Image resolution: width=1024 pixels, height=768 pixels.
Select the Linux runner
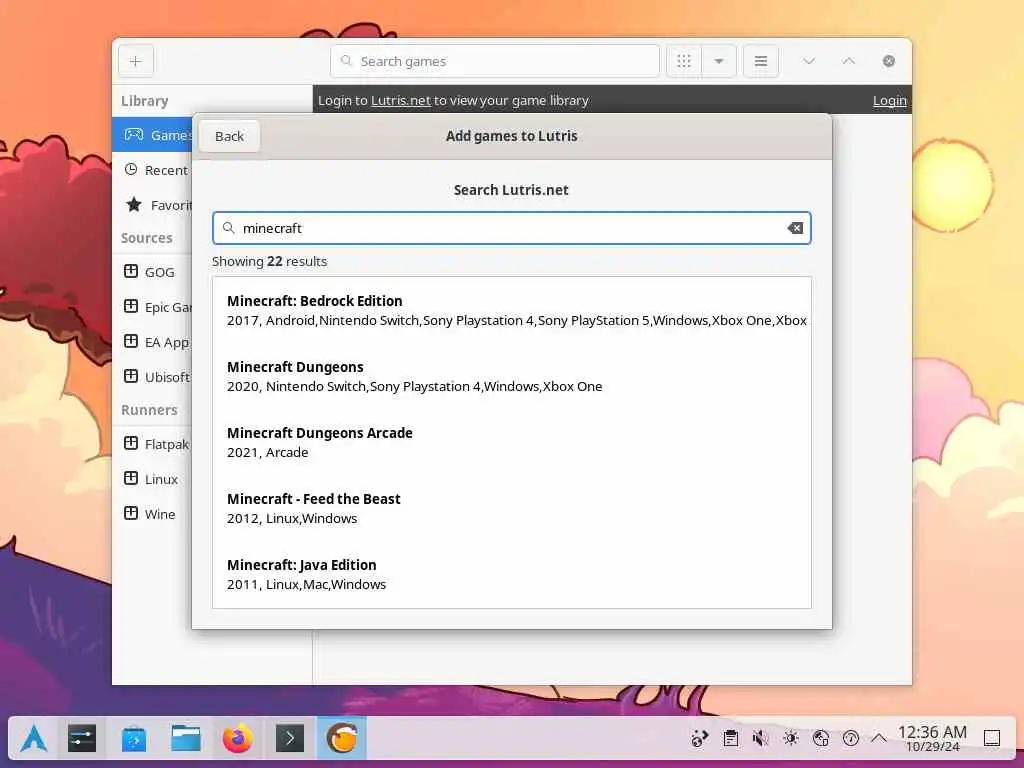click(152, 479)
